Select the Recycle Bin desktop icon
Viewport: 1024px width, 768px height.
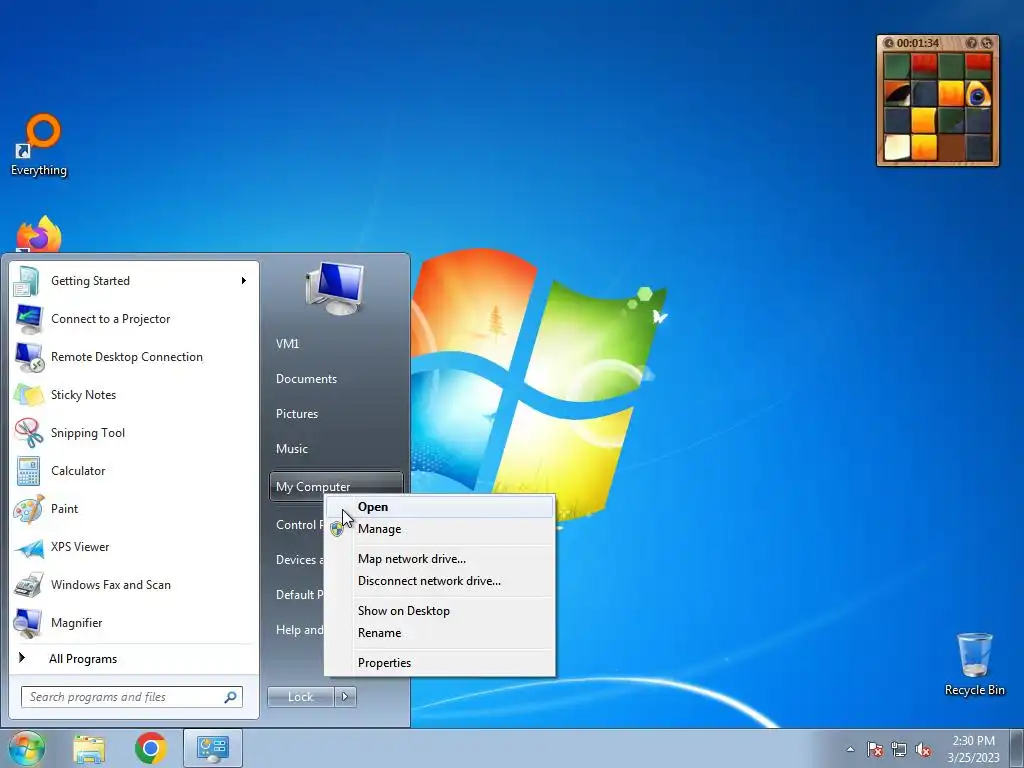tap(974, 664)
